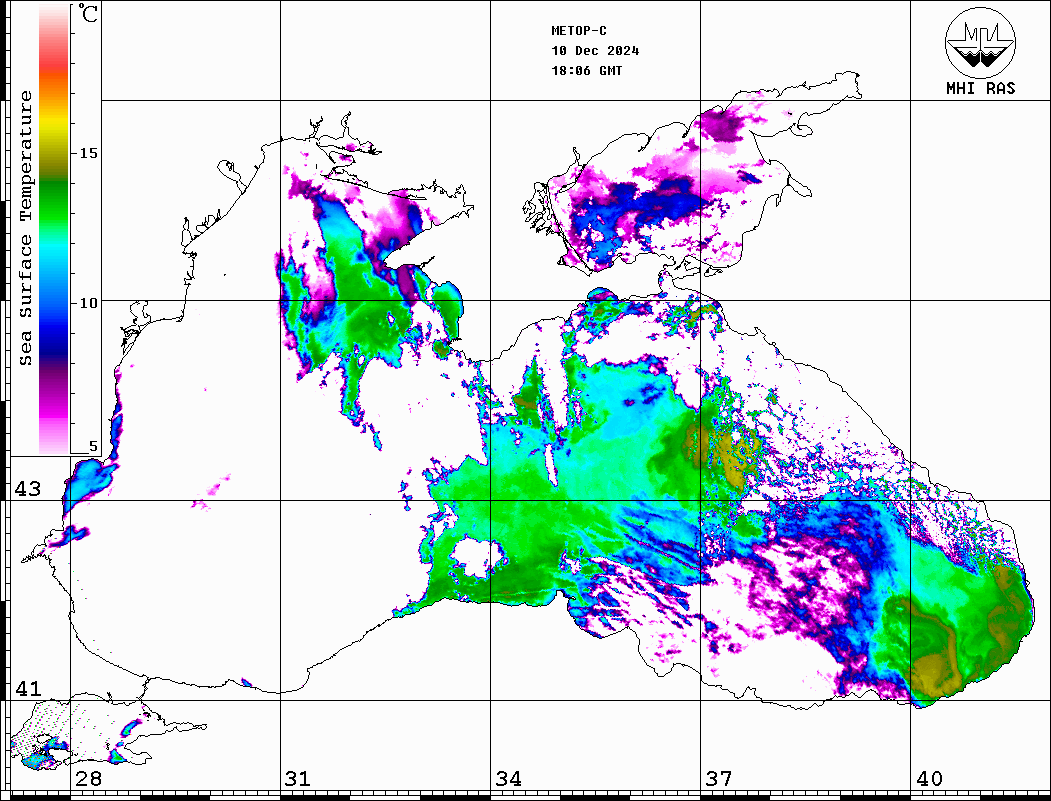
Task: Click the longitude label 37
Action: click(719, 779)
